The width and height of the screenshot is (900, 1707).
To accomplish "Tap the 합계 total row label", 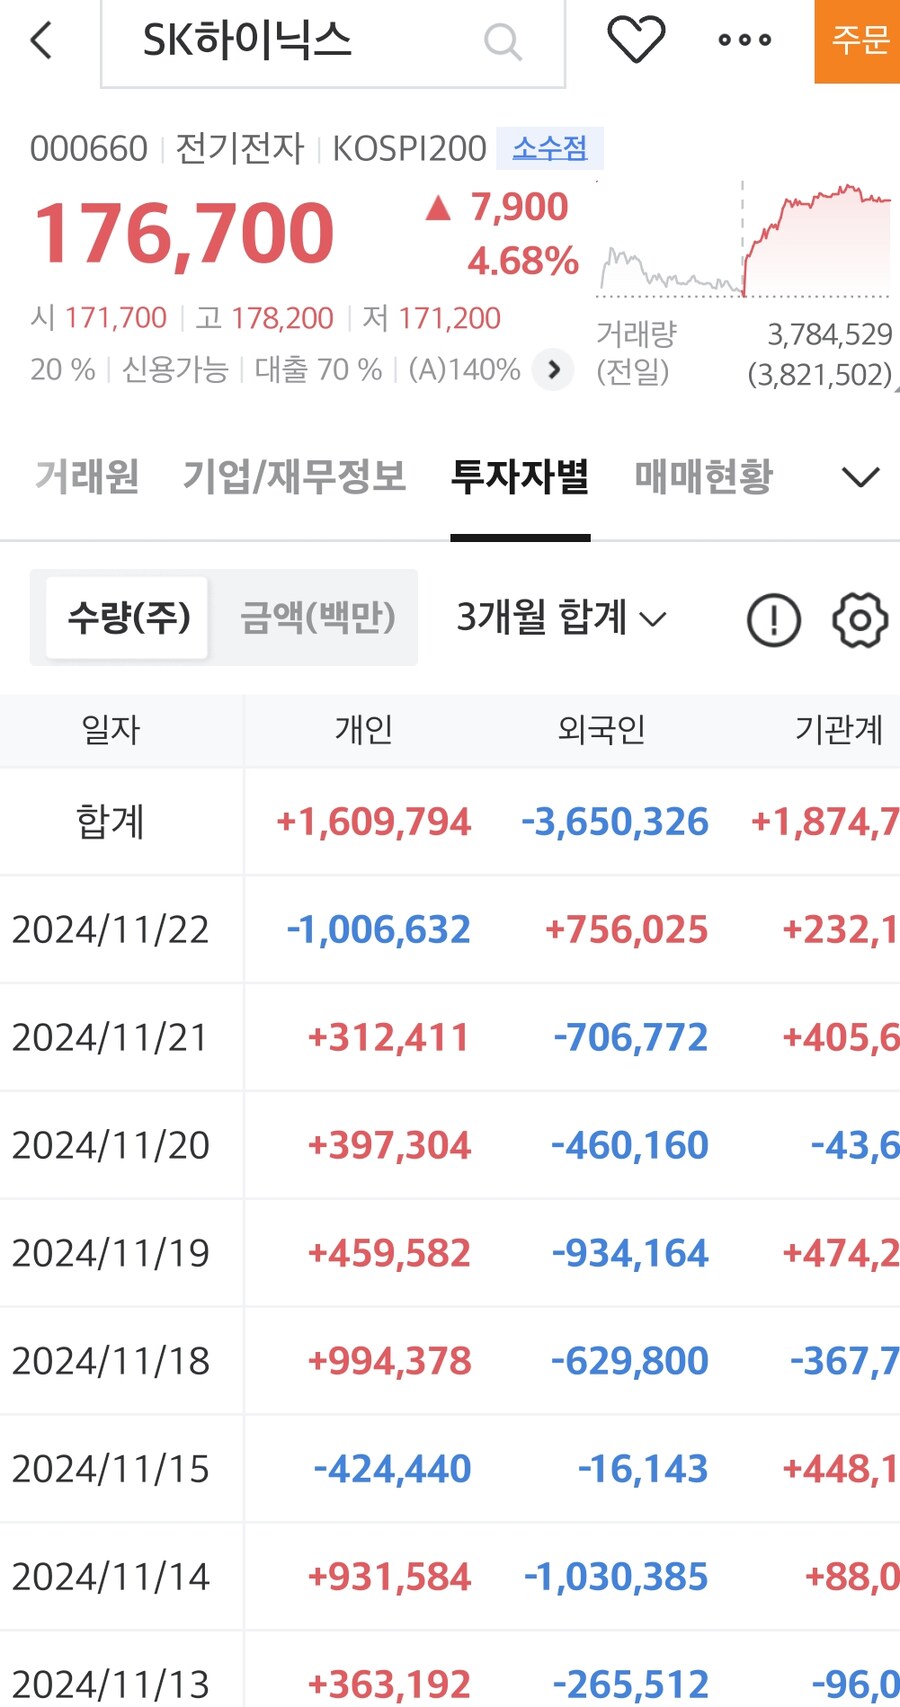I will [110, 822].
